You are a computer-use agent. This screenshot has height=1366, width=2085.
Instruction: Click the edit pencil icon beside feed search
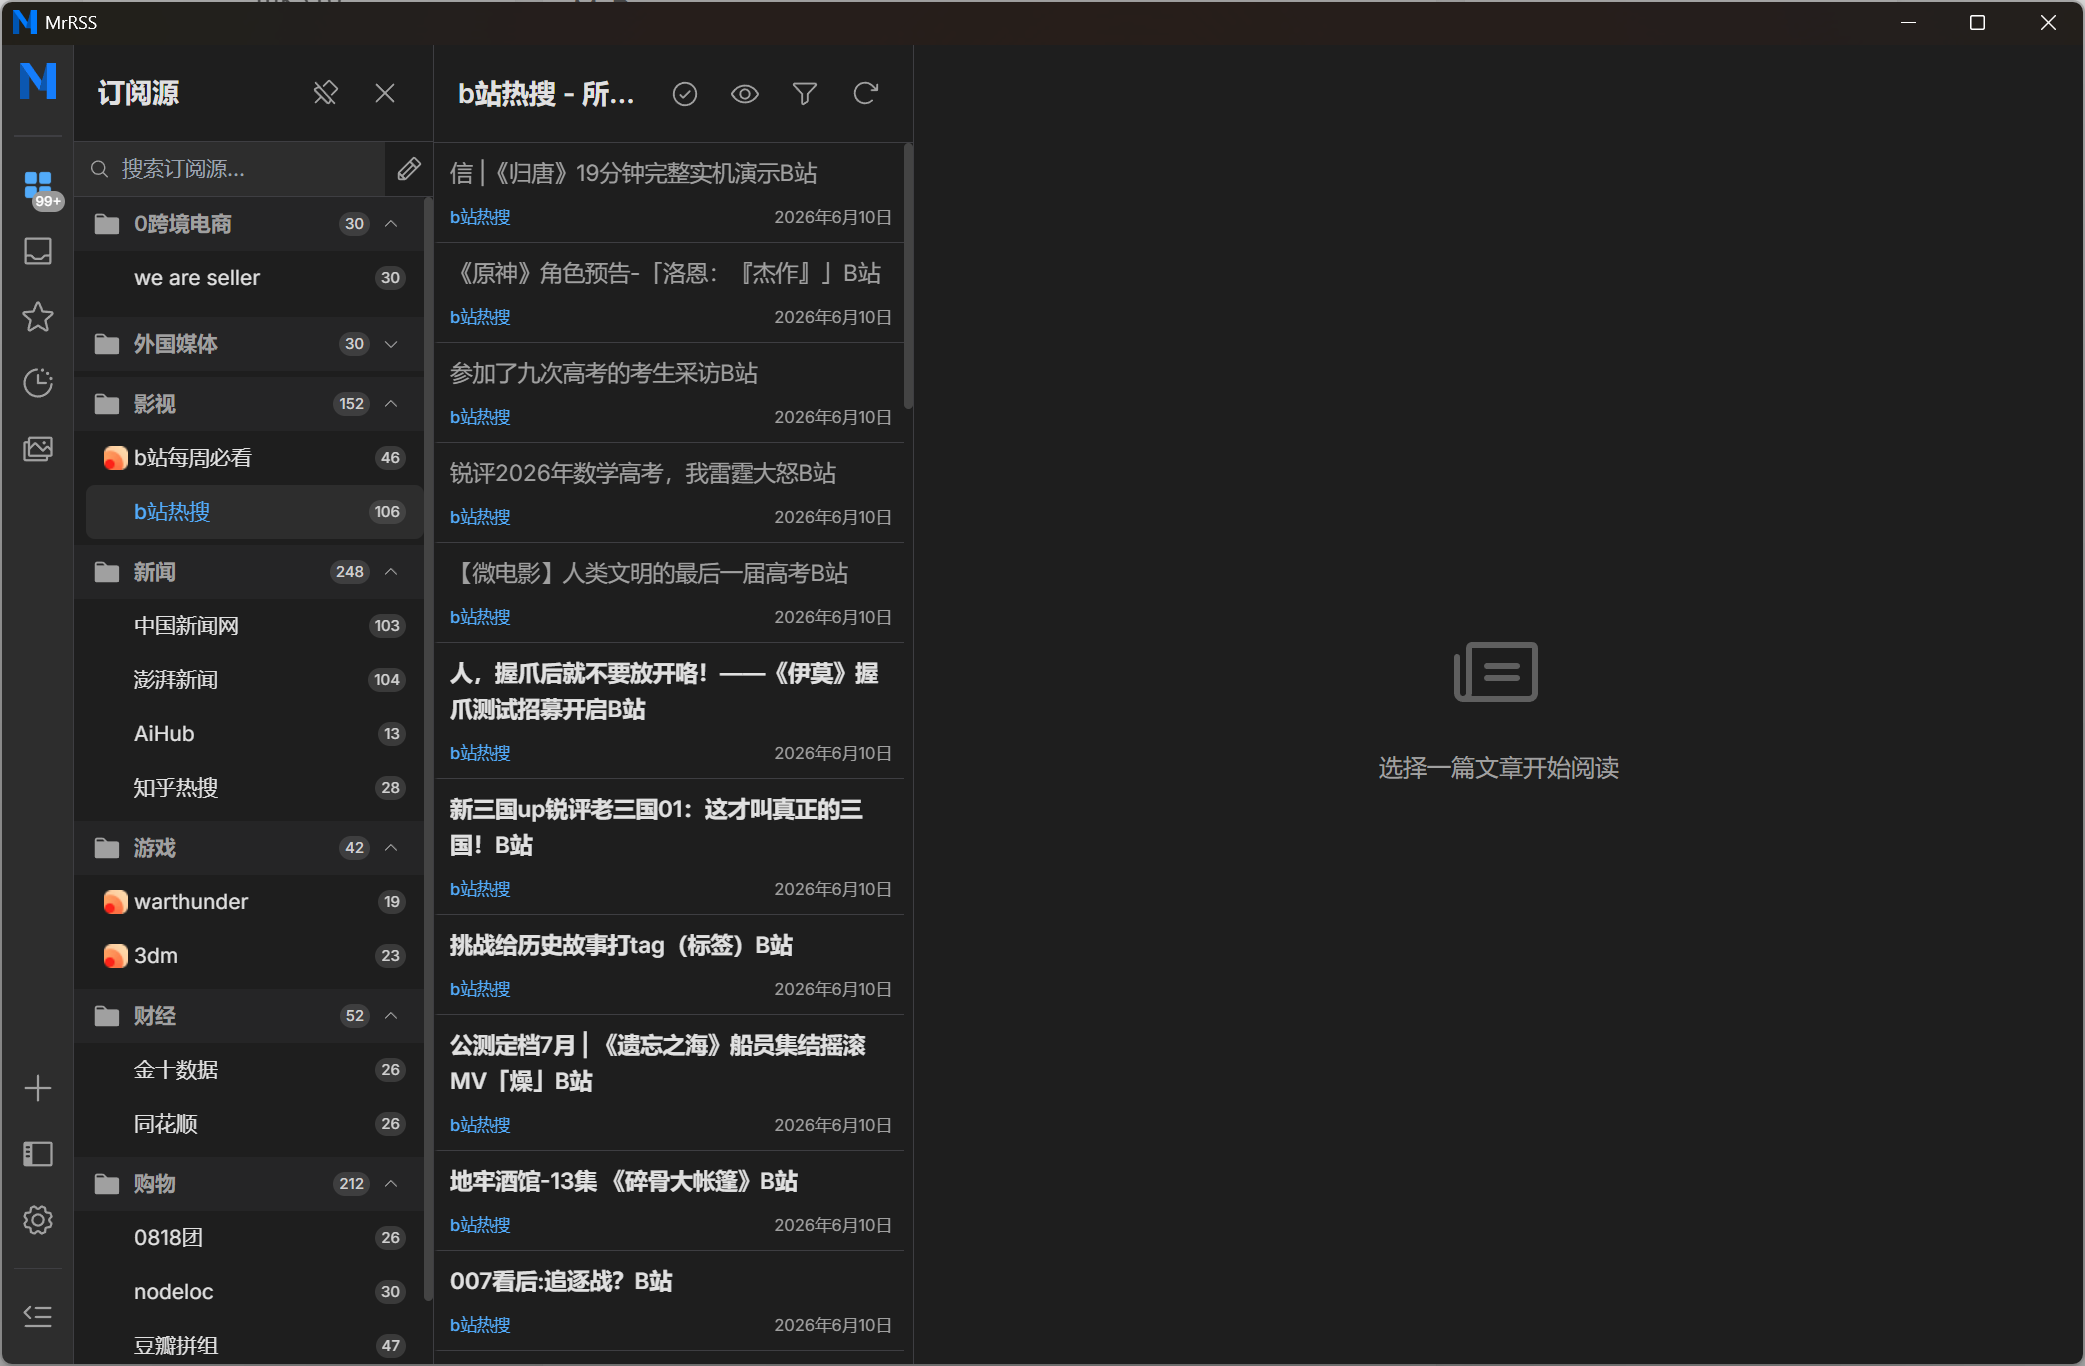tap(408, 169)
